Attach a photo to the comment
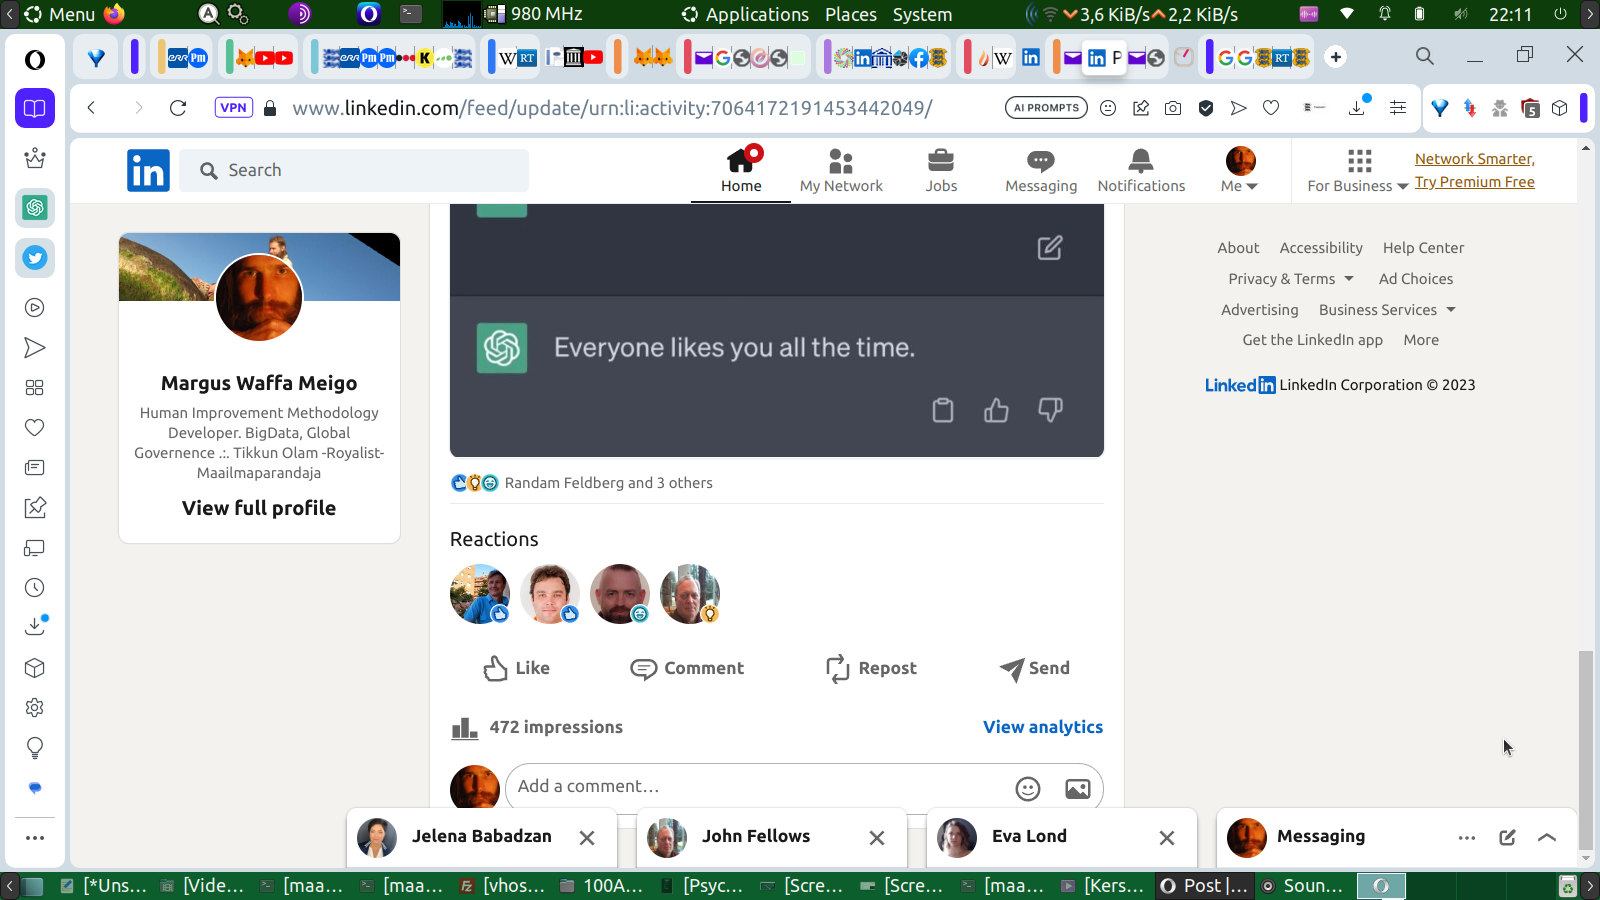Image resolution: width=1600 pixels, height=900 pixels. [1078, 789]
